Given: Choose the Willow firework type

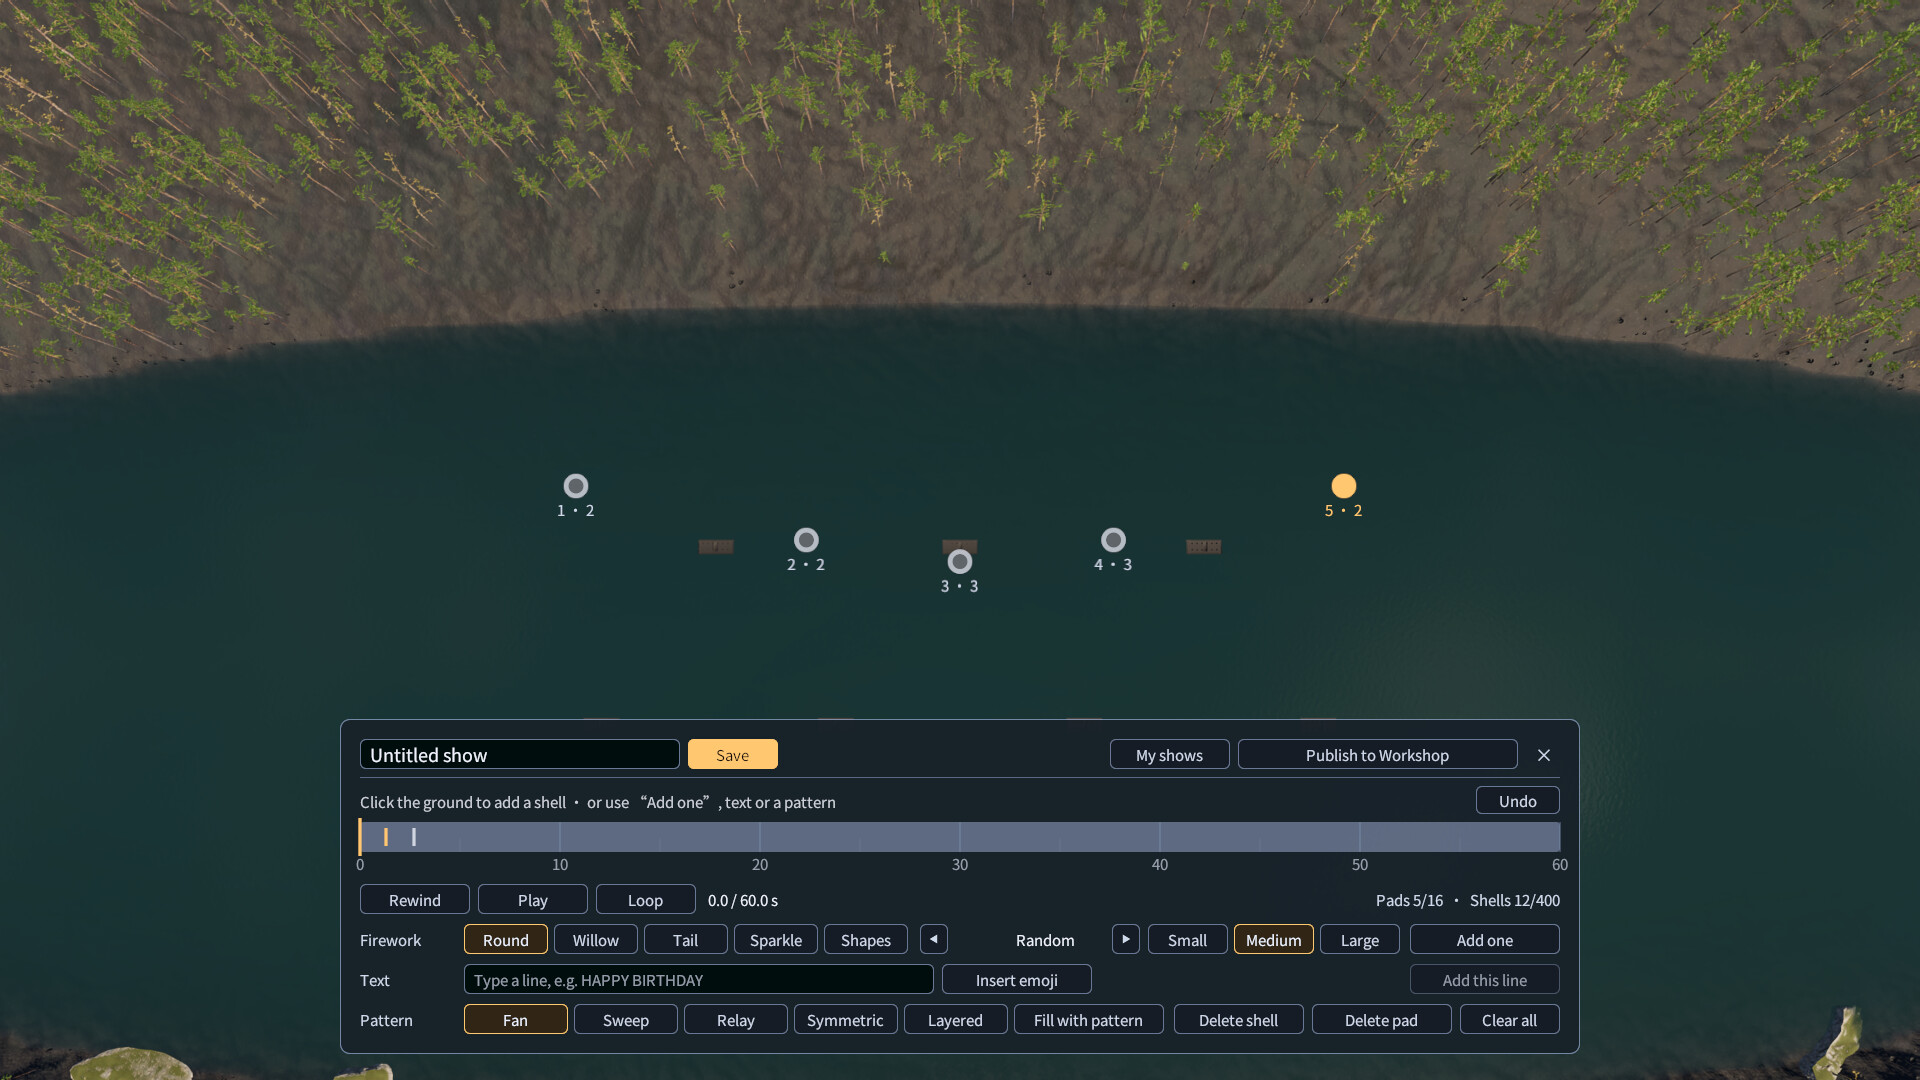Looking at the screenshot, I should click(596, 939).
